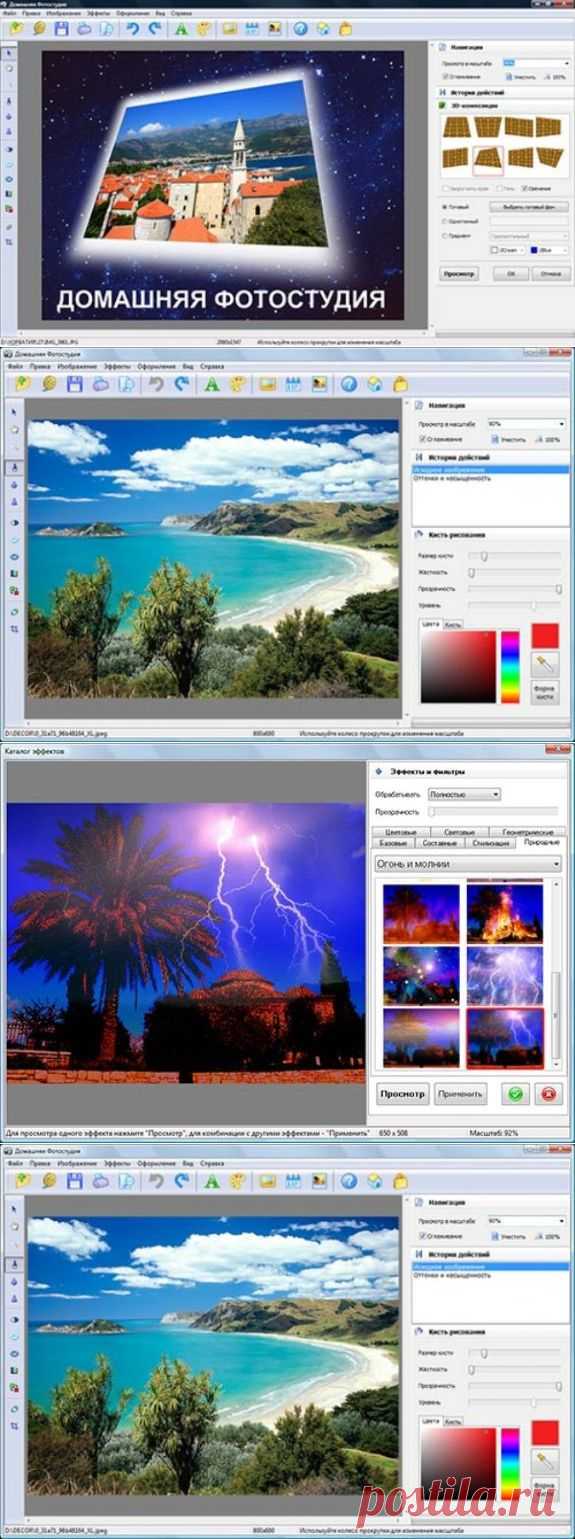
Task: Select green A text tool in 3D-композиция window
Action: coord(182,30)
